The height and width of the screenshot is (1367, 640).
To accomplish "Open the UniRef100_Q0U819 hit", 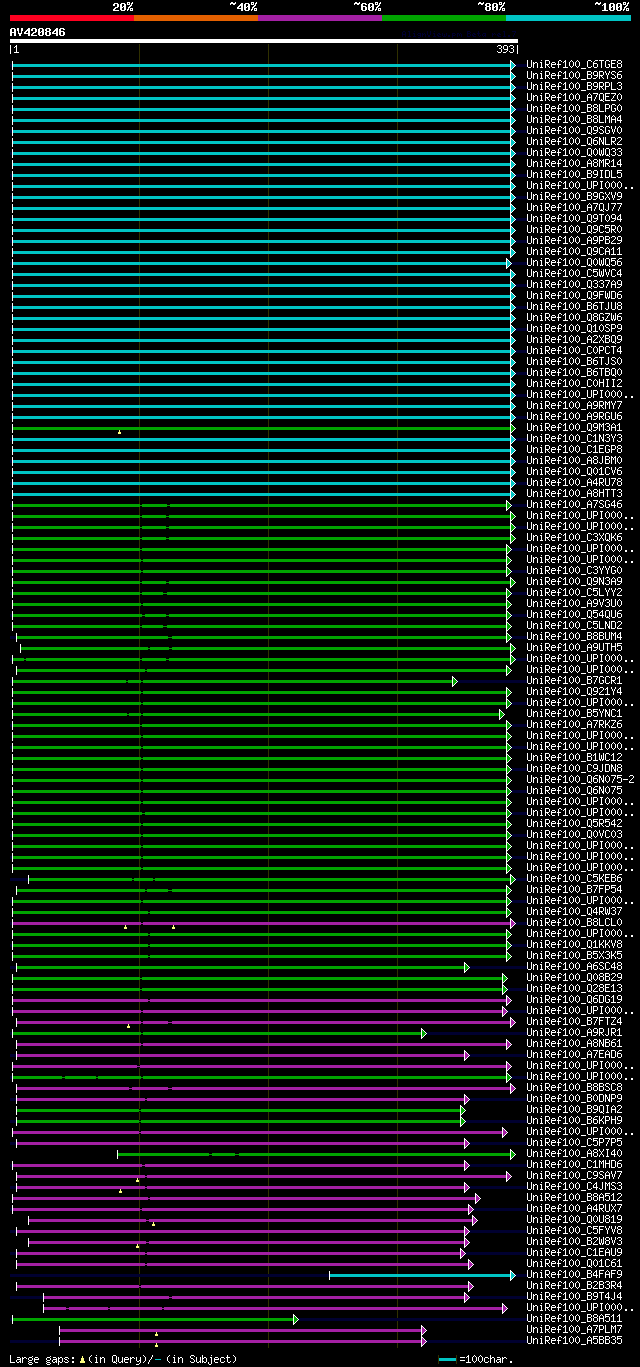I will pos(574,1219).
